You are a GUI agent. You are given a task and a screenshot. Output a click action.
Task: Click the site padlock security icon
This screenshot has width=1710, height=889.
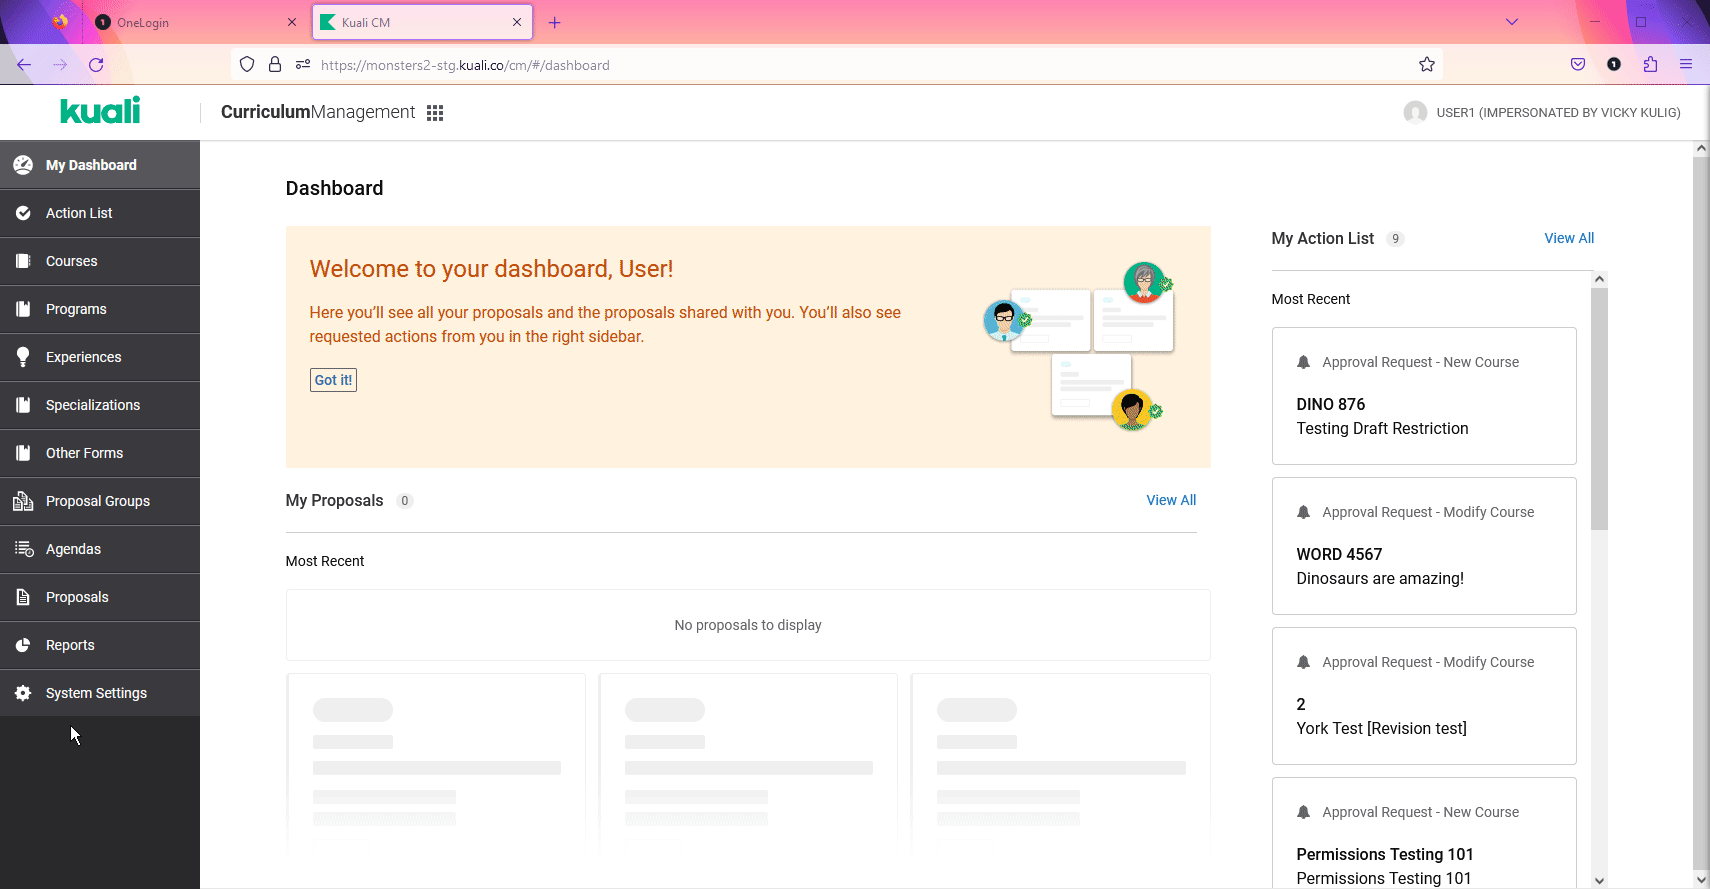click(275, 65)
